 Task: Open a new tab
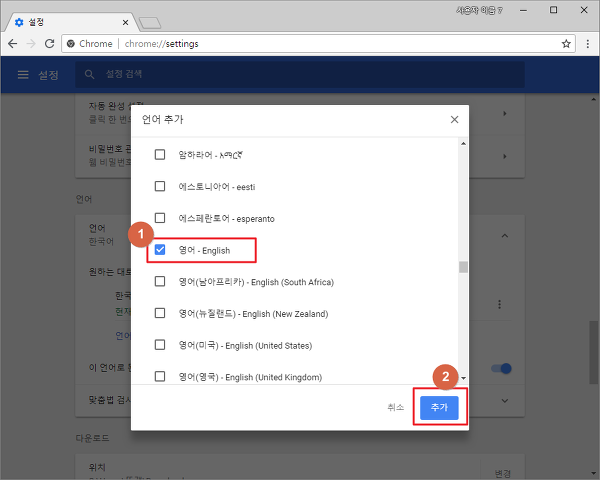click(x=150, y=23)
